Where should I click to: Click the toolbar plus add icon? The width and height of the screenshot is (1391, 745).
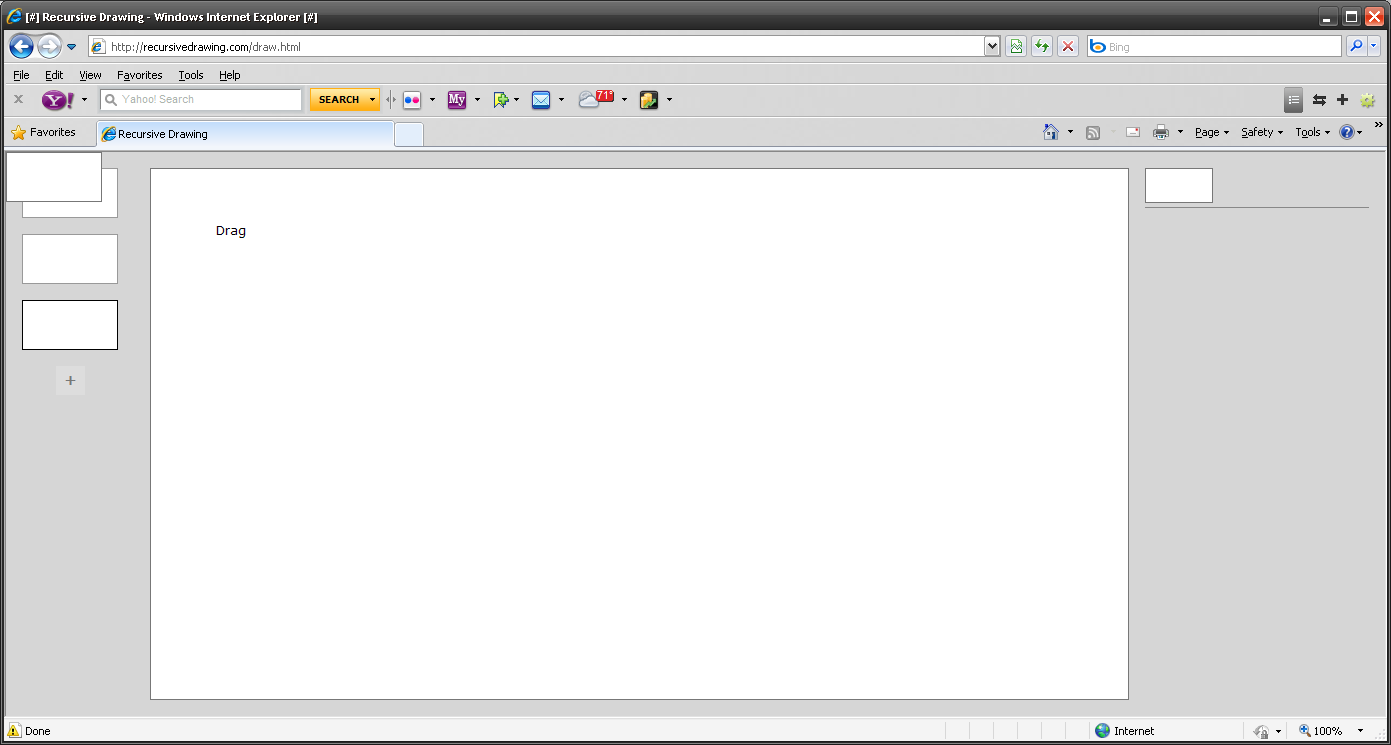(x=1342, y=99)
